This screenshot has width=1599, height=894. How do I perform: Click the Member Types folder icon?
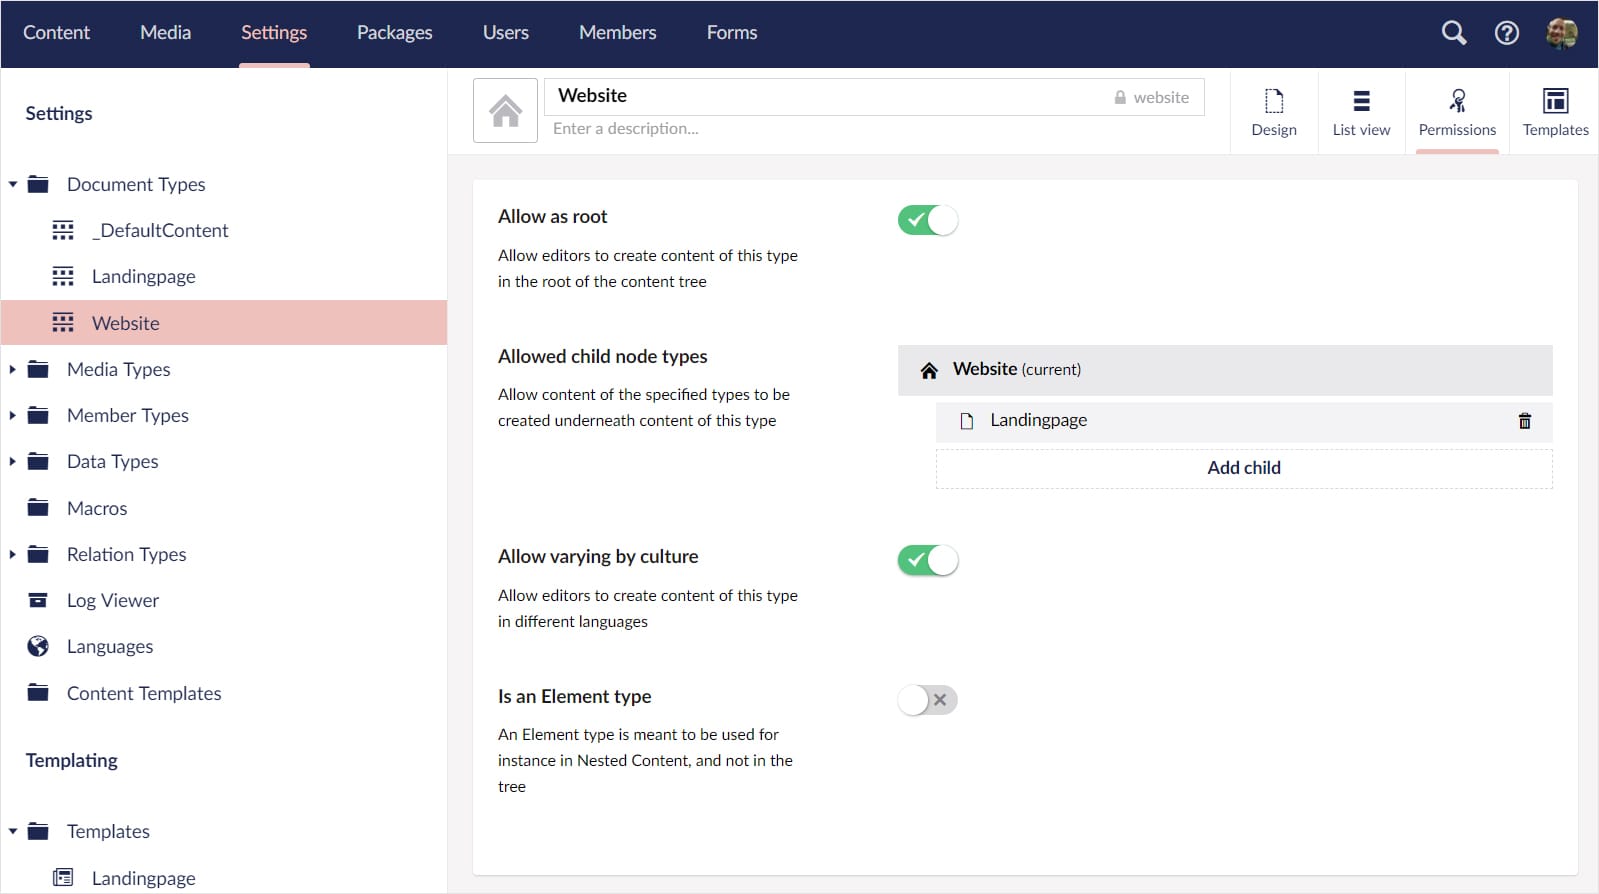point(38,415)
